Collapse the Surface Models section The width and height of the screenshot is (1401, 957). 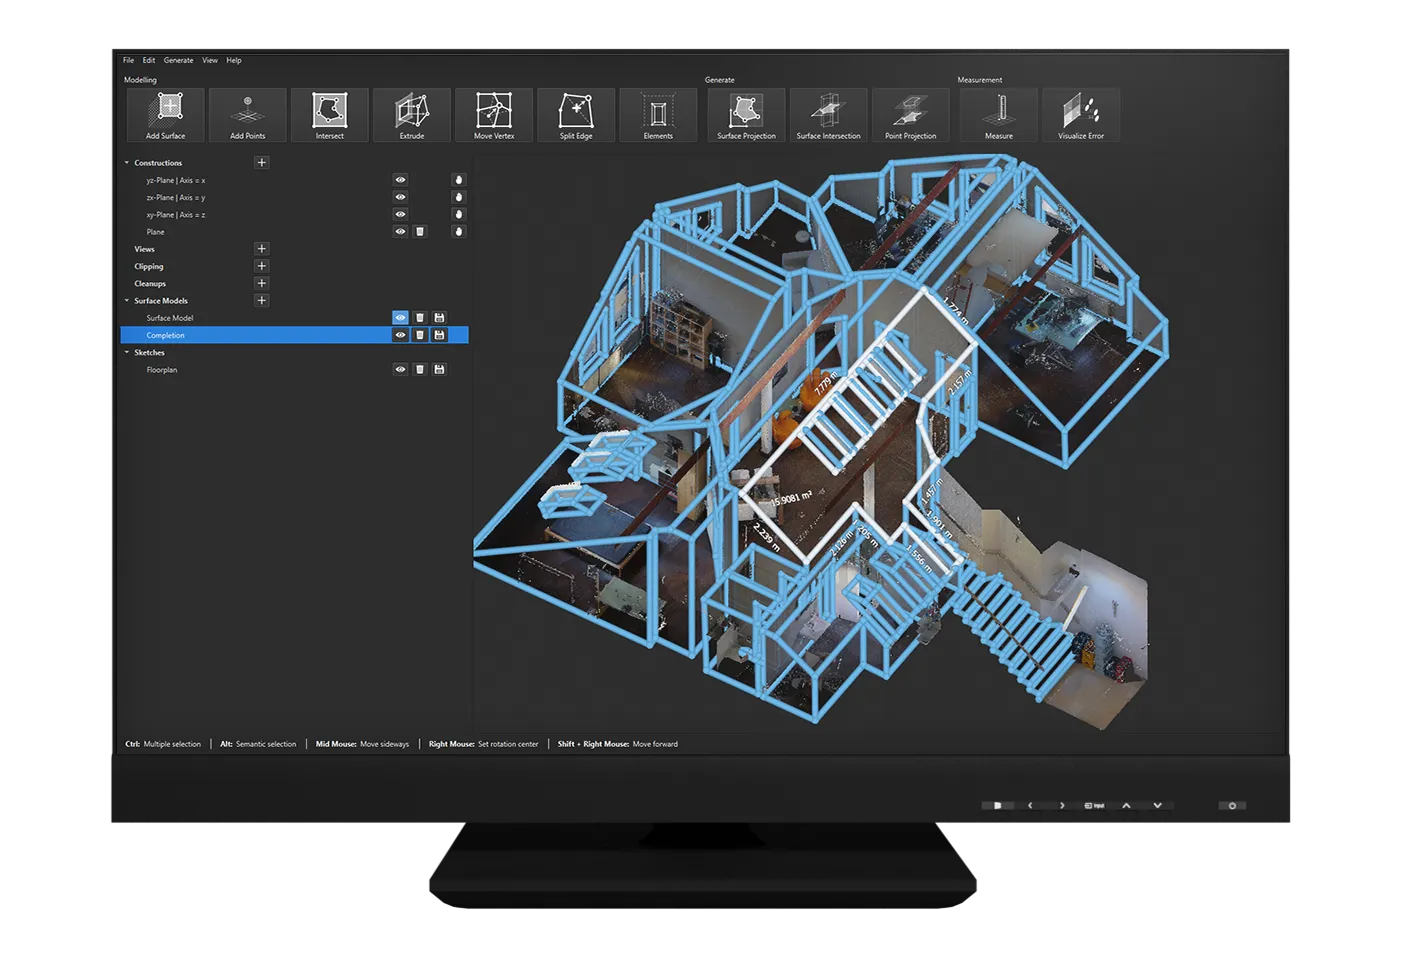pos(127,301)
